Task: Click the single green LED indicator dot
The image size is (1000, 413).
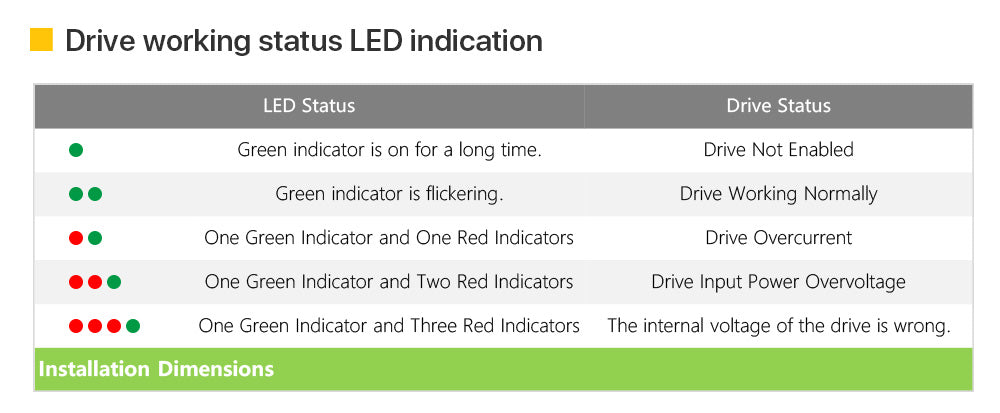Action: (x=76, y=150)
